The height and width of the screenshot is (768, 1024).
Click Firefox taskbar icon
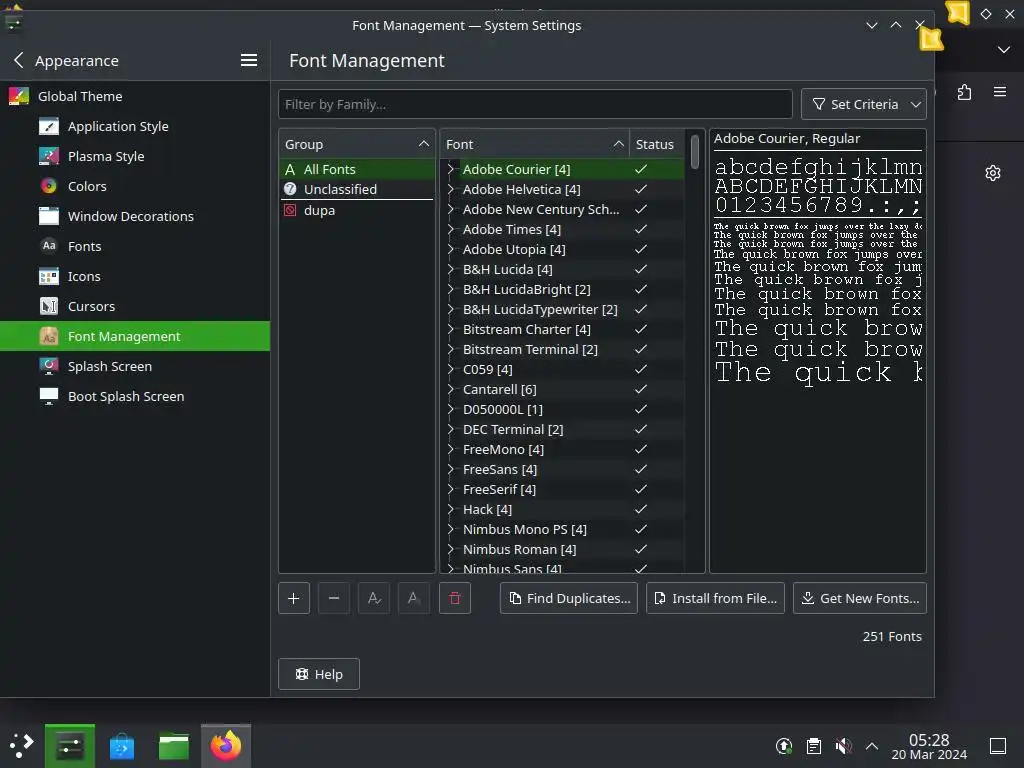click(x=226, y=746)
